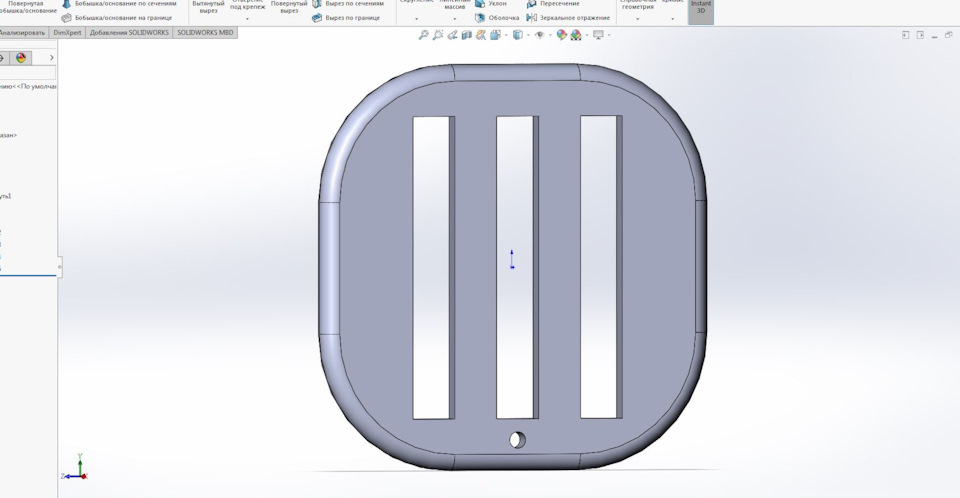Switch to the Анализировать tab
Screen dimensions: 960x498
(x=23, y=32)
